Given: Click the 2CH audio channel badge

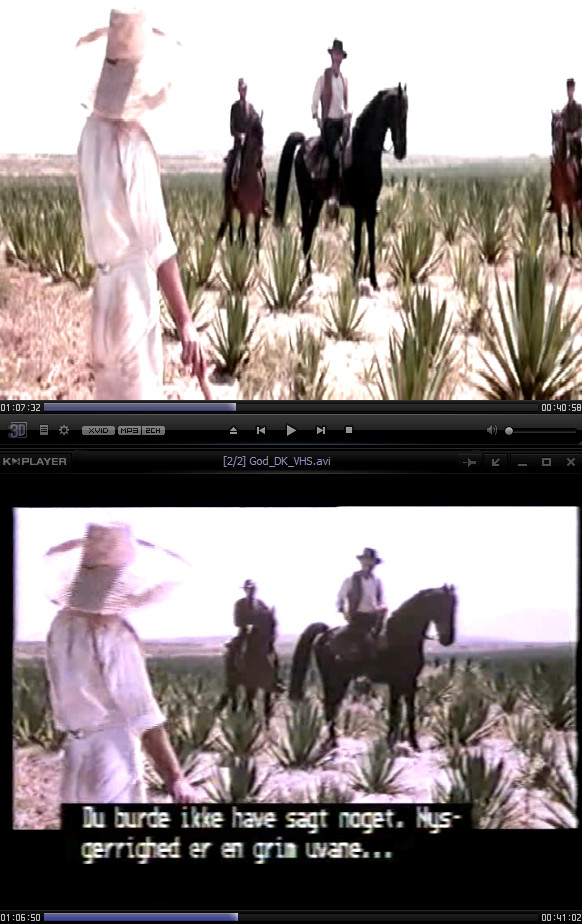Looking at the screenshot, I should 153,430.
